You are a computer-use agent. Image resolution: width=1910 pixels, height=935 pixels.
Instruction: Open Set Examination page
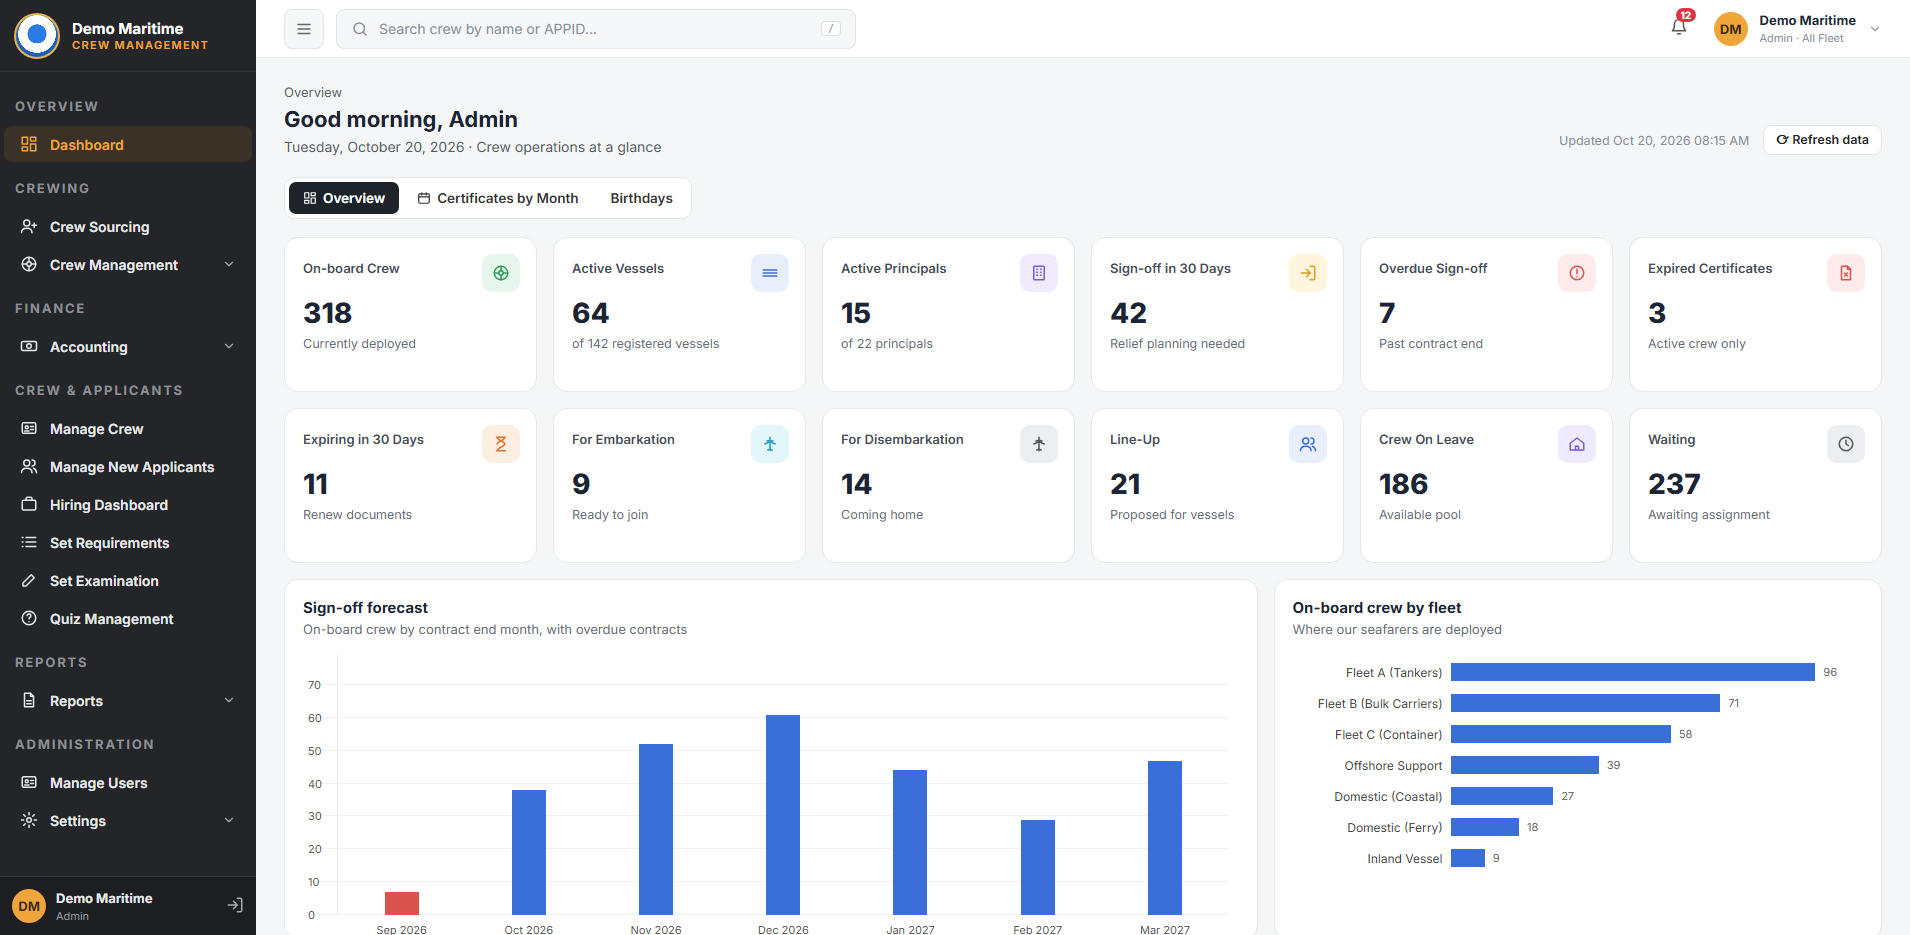(x=128, y=581)
